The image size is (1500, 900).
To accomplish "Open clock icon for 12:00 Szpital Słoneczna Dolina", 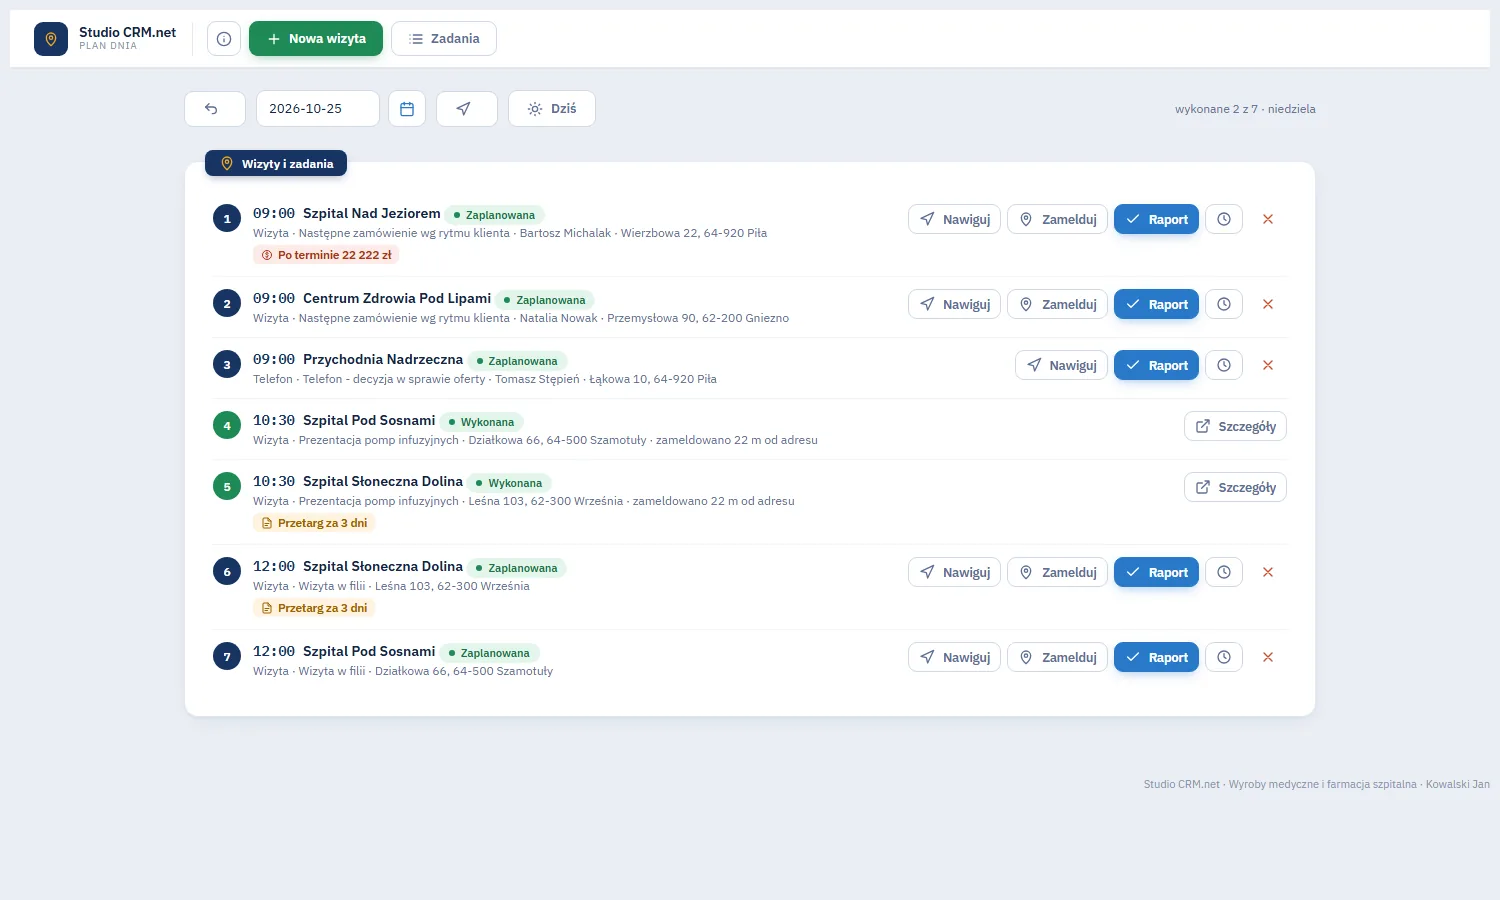I will pyautogui.click(x=1224, y=572).
